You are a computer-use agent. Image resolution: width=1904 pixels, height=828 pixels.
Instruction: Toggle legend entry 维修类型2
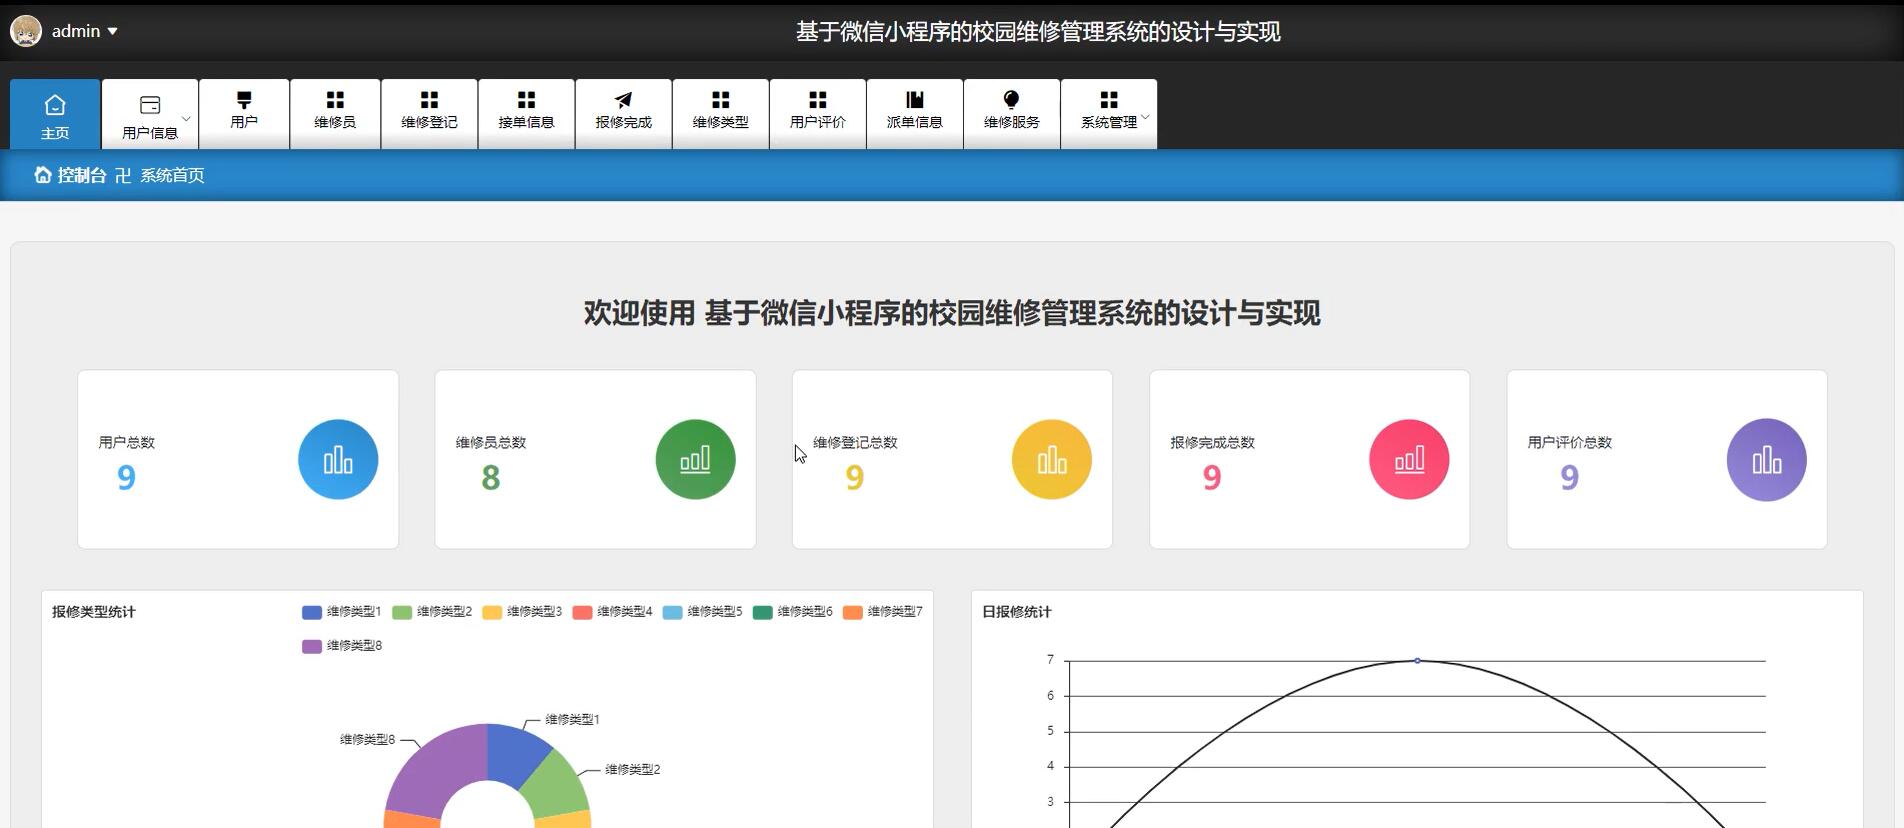(x=432, y=612)
